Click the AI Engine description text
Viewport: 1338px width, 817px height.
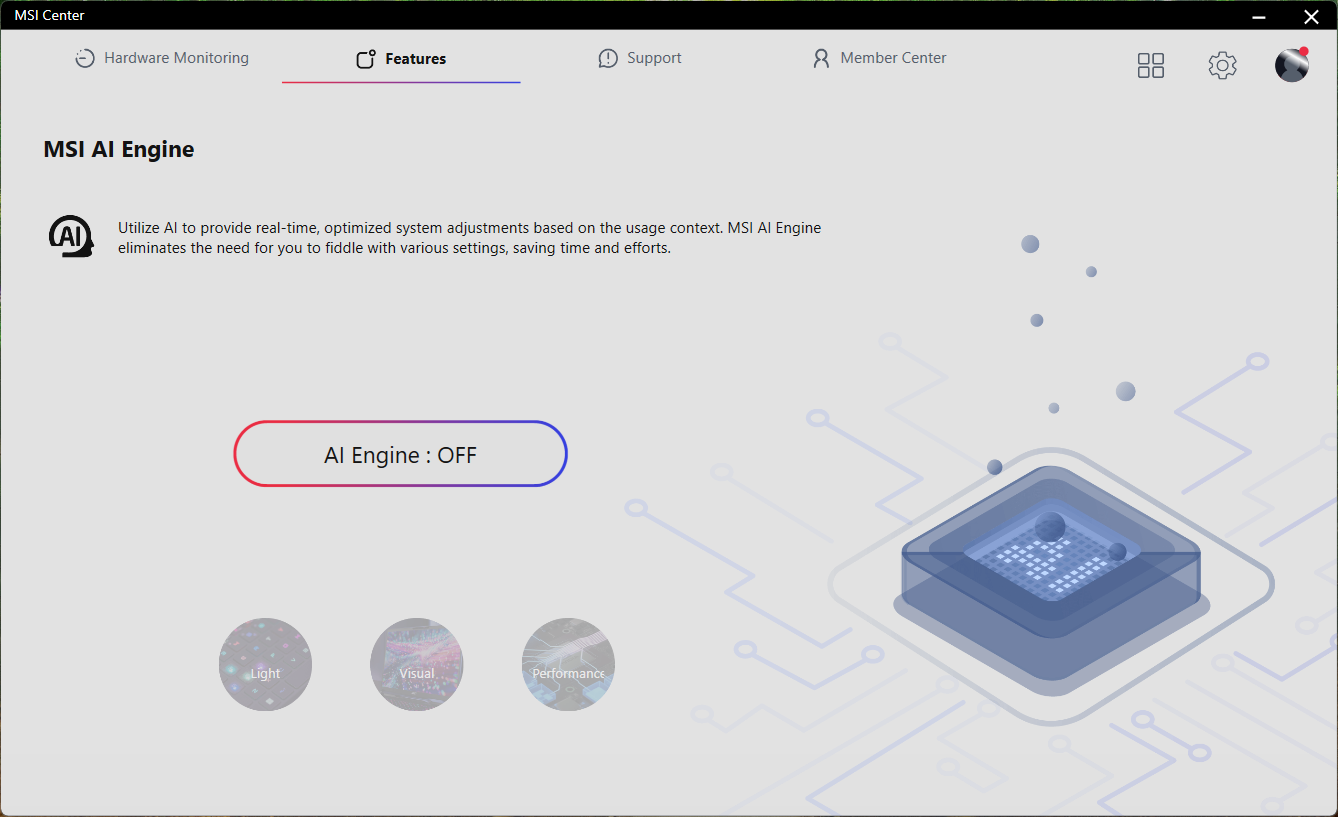(469, 238)
